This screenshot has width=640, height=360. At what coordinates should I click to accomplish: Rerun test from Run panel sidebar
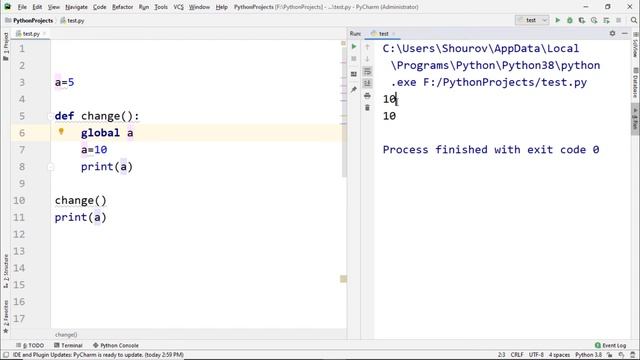(x=354, y=47)
